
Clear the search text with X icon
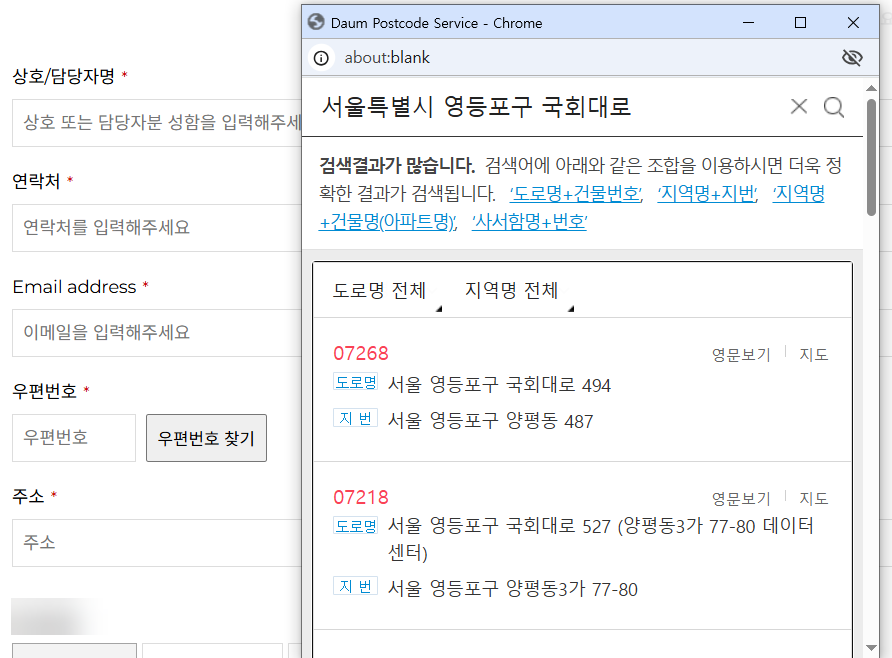pos(799,106)
